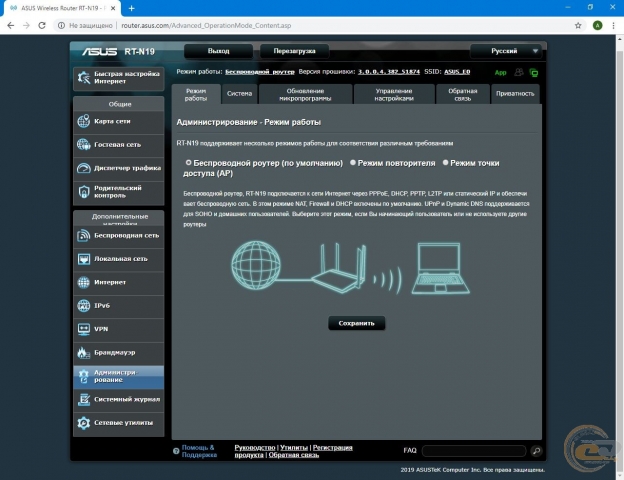The image size is (624, 480).
Task: Open the Русский language dropdown
Action: tap(506, 51)
